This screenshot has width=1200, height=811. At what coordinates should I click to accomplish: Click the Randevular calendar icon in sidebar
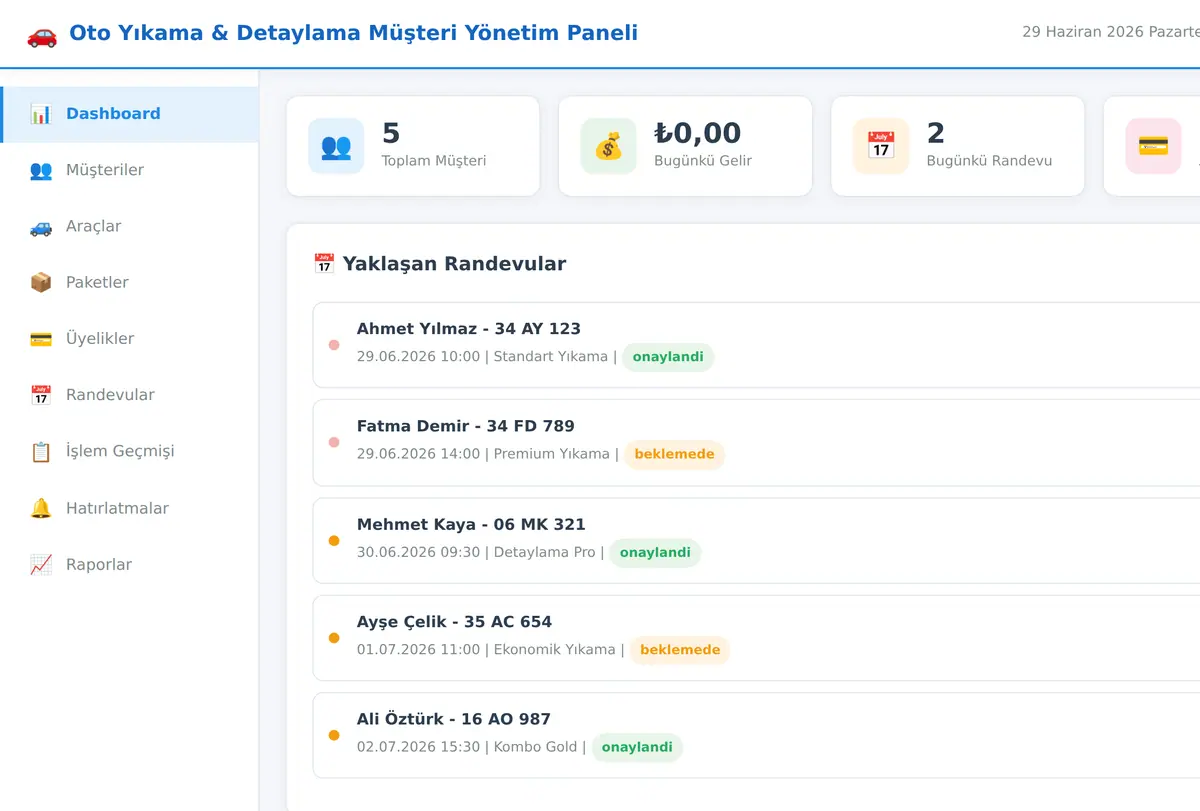(41, 395)
